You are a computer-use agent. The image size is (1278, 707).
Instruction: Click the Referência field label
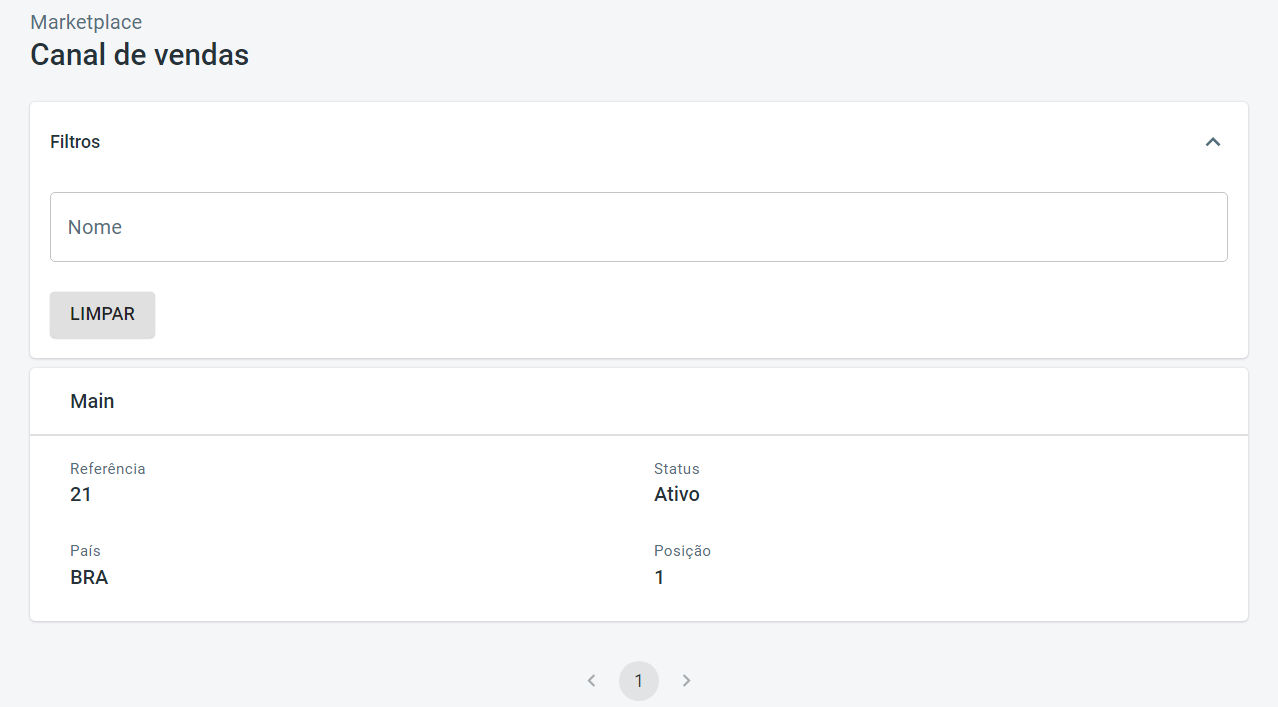pyautogui.click(x=108, y=469)
